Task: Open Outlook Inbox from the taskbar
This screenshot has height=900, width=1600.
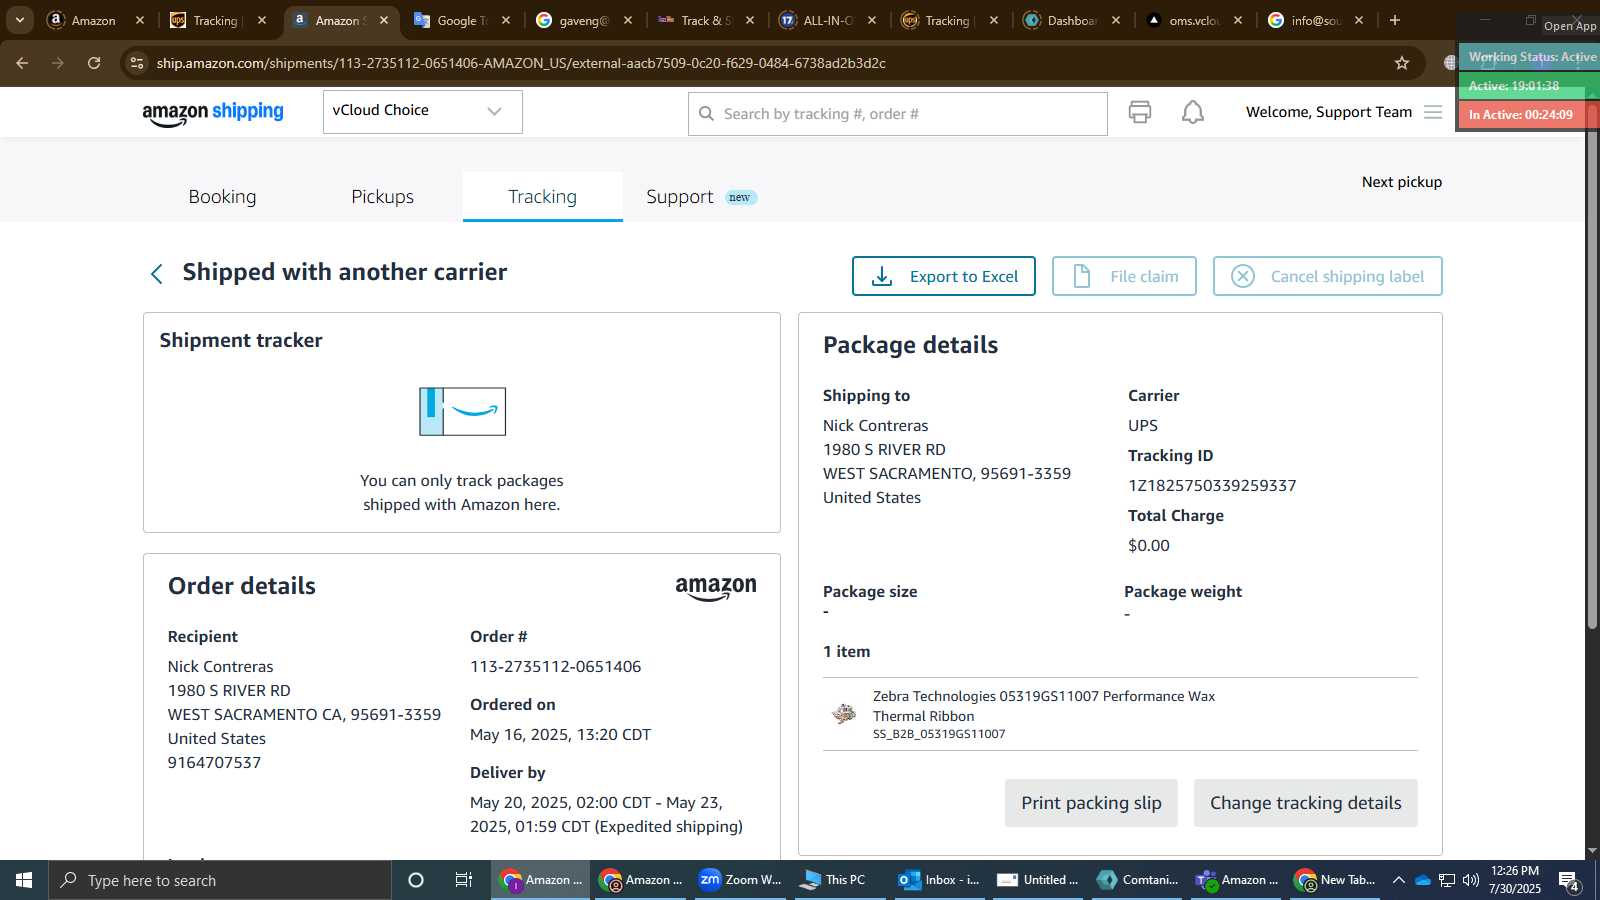Action: tap(938, 880)
